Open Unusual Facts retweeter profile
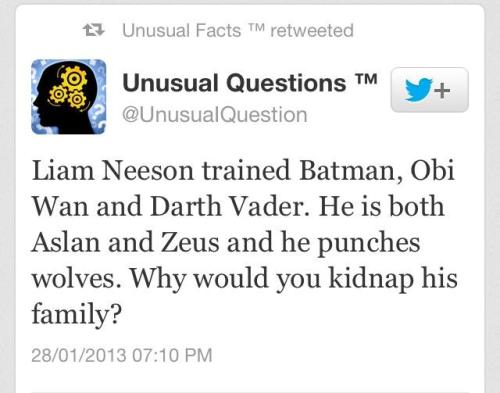500x393 pixels. tap(182, 31)
